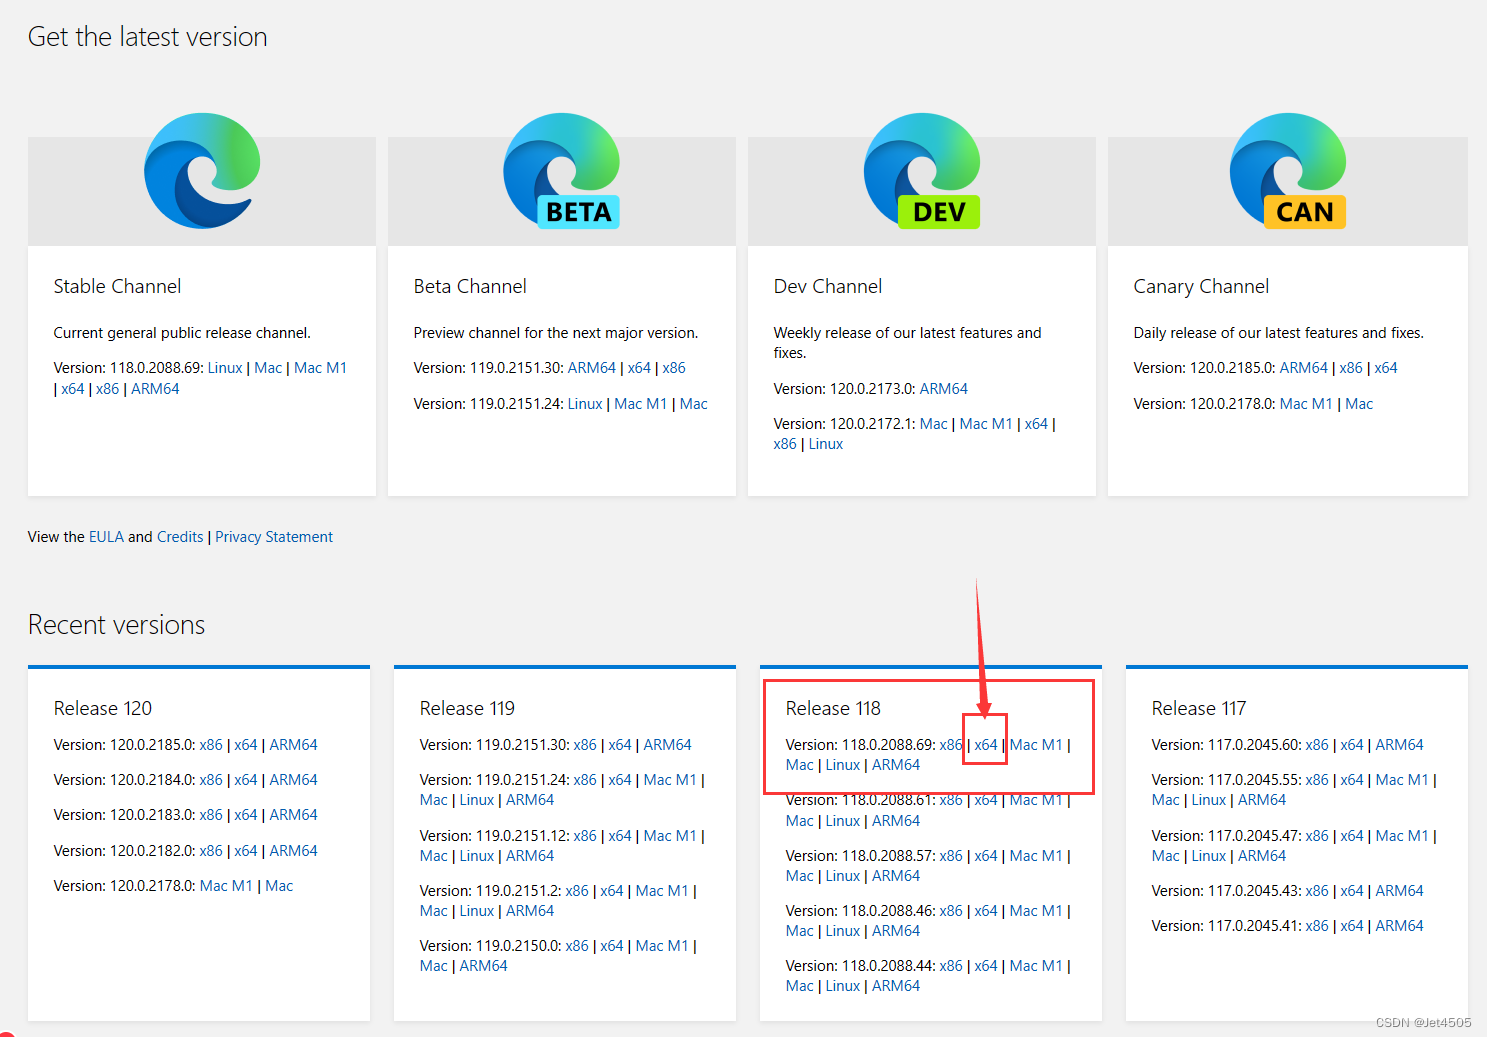Viewport: 1487px width, 1037px height.
Task: Download Release 118 version 118.0.2088.44 Linux
Action: [843, 986]
